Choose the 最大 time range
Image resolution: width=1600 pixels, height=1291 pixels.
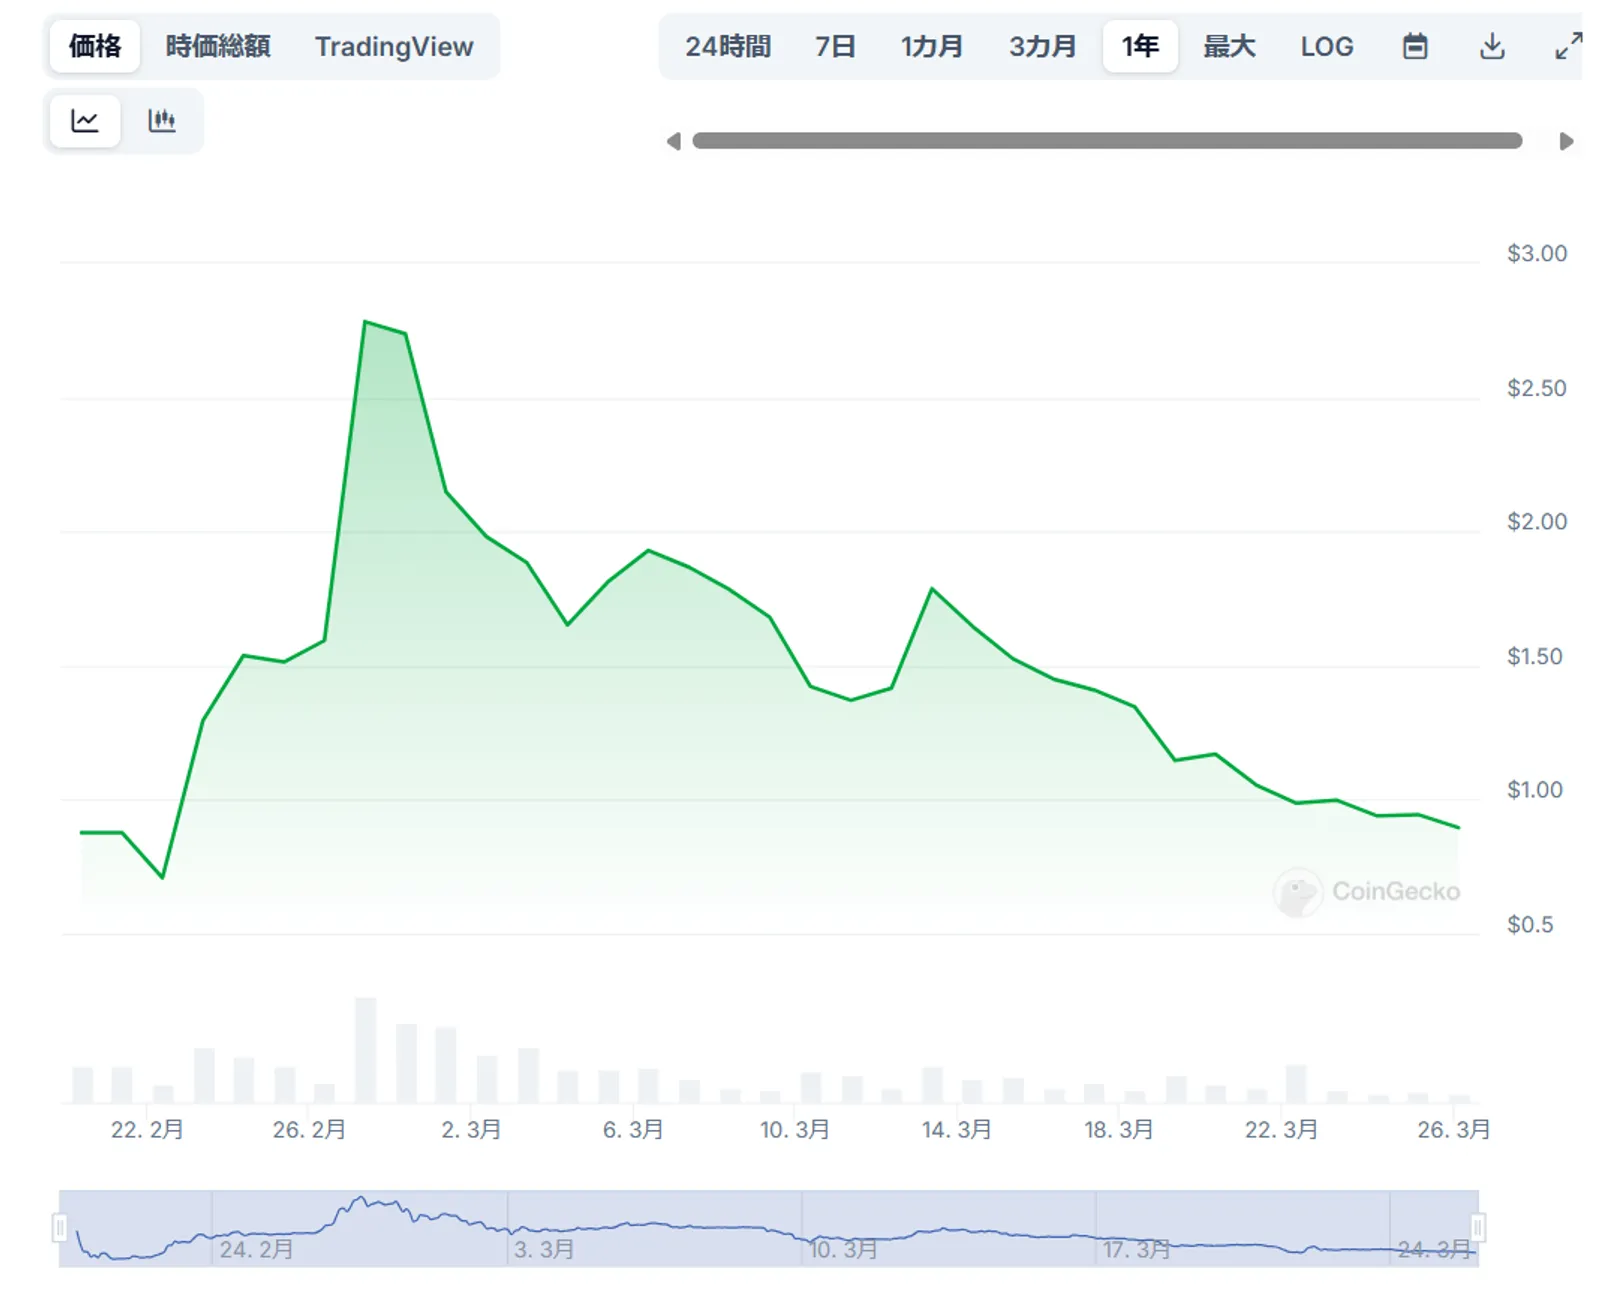pyautogui.click(x=1229, y=46)
